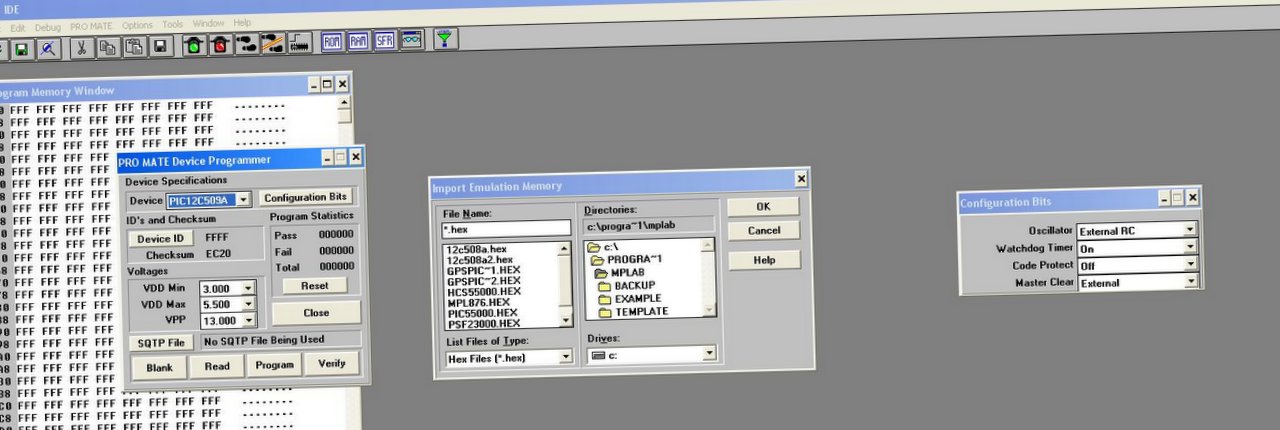The height and width of the screenshot is (430, 1280).
Task: Select the BACKUP folder
Action: pyautogui.click(x=628, y=285)
